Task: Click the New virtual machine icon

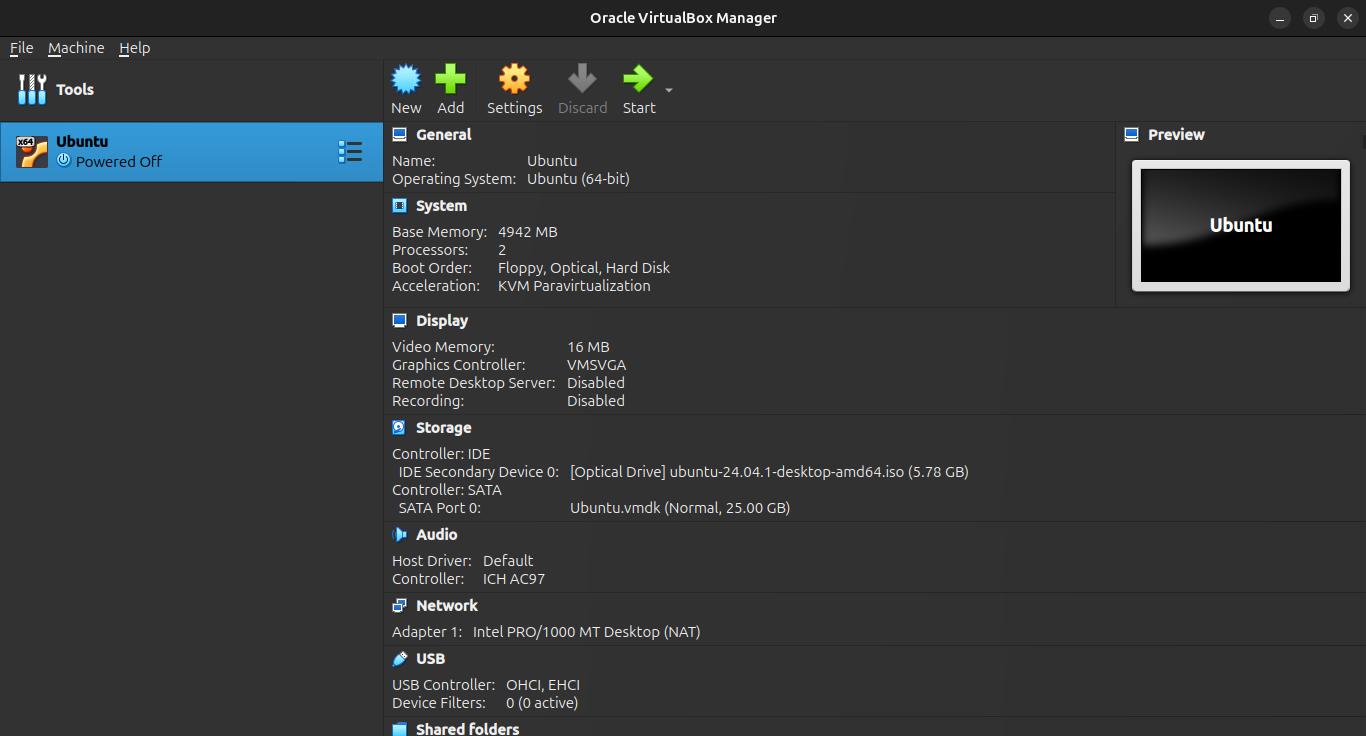Action: [406, 79]
